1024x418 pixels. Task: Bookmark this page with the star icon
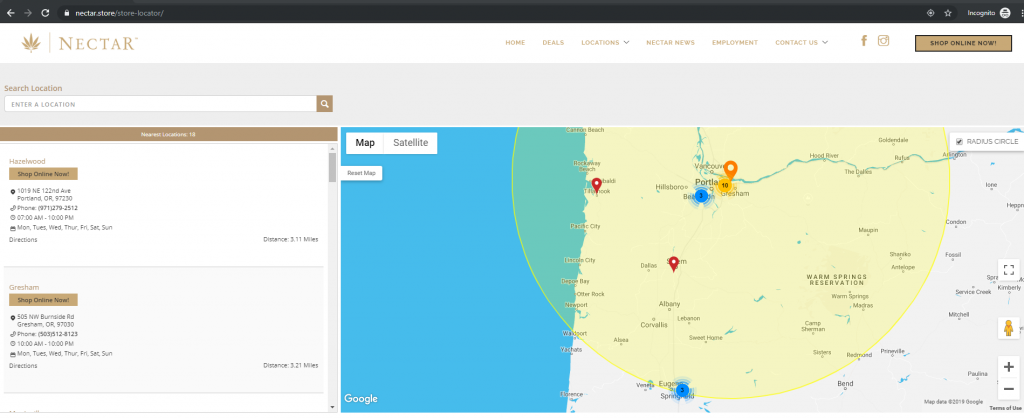pyautogui.click(x=948, y=13)
